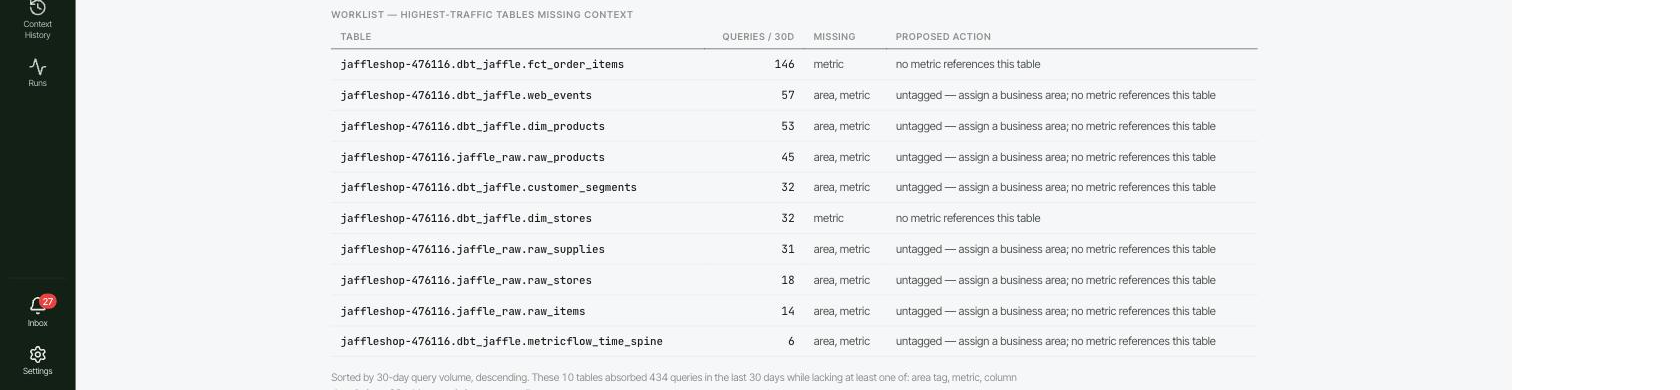Sort by the TABLE column header
The width and height of the screenshot is (1680, 390).
tap(355, 37)
